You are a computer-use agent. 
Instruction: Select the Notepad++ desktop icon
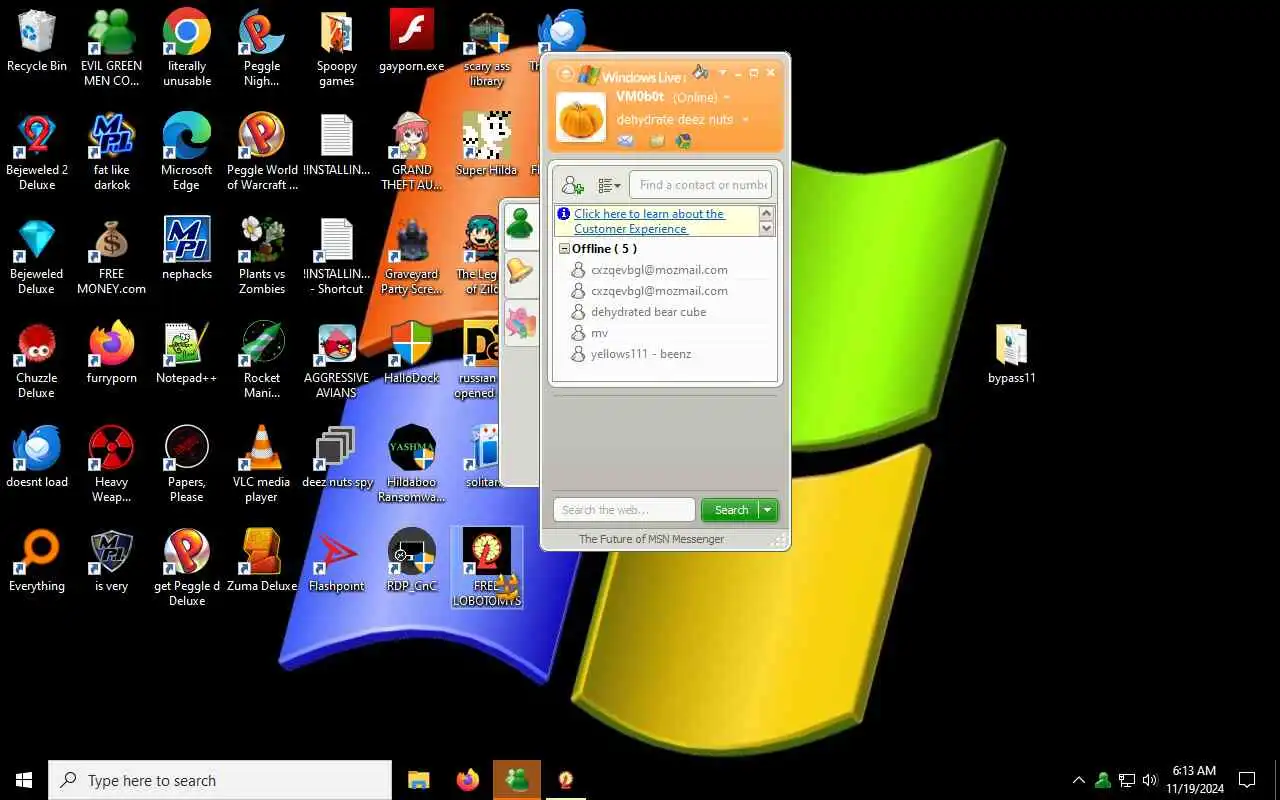187,352
